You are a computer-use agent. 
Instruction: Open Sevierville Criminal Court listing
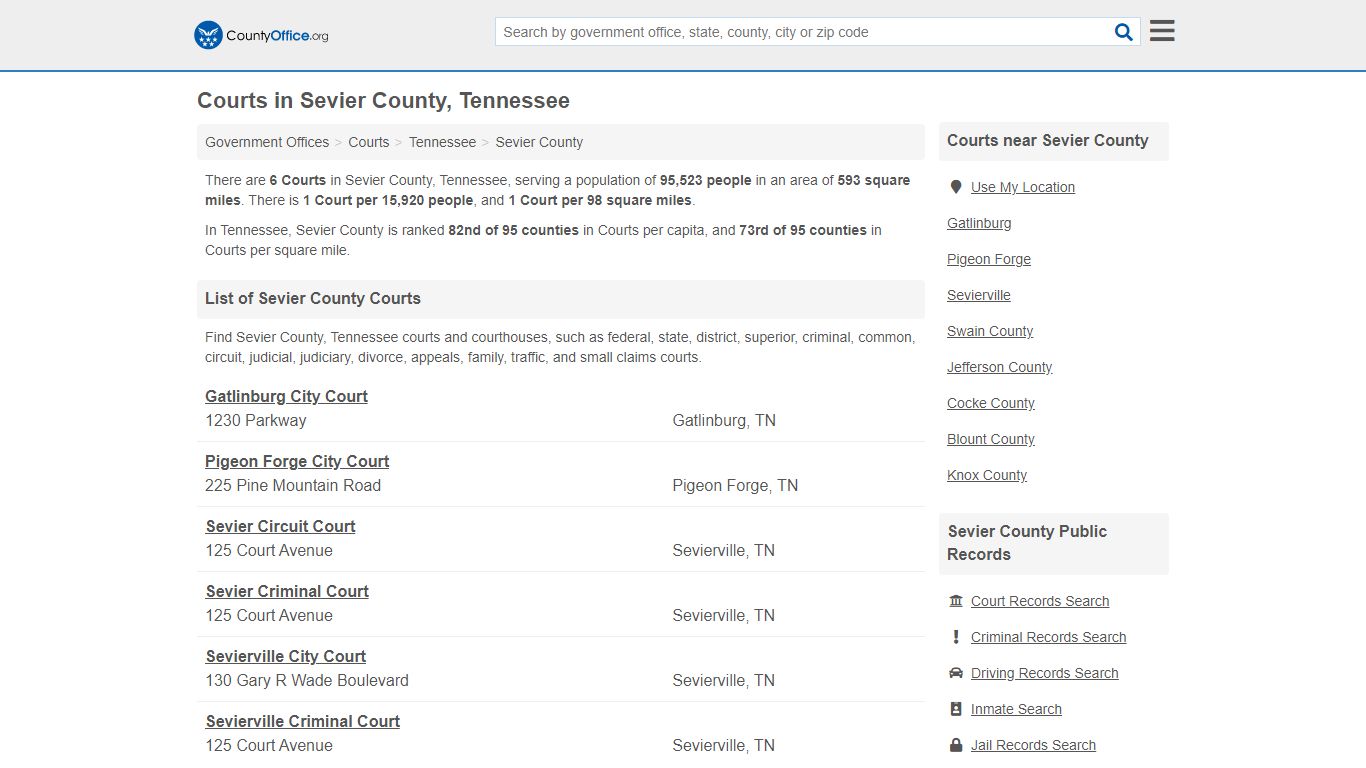(x=303, y=721)
